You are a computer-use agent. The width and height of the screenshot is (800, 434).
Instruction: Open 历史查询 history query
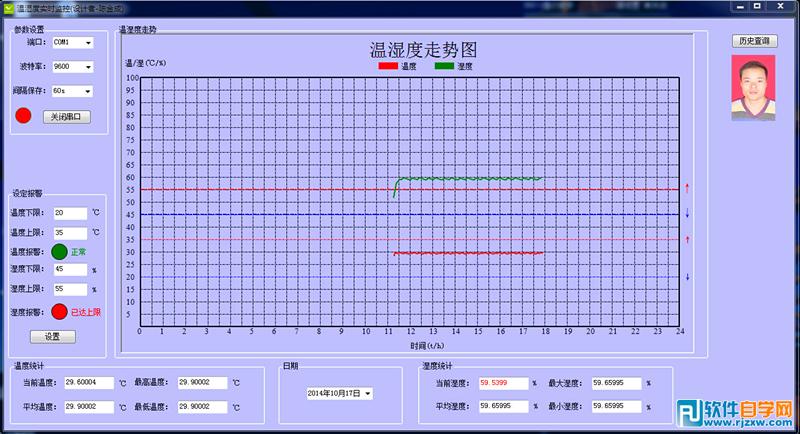coord(755,41)
